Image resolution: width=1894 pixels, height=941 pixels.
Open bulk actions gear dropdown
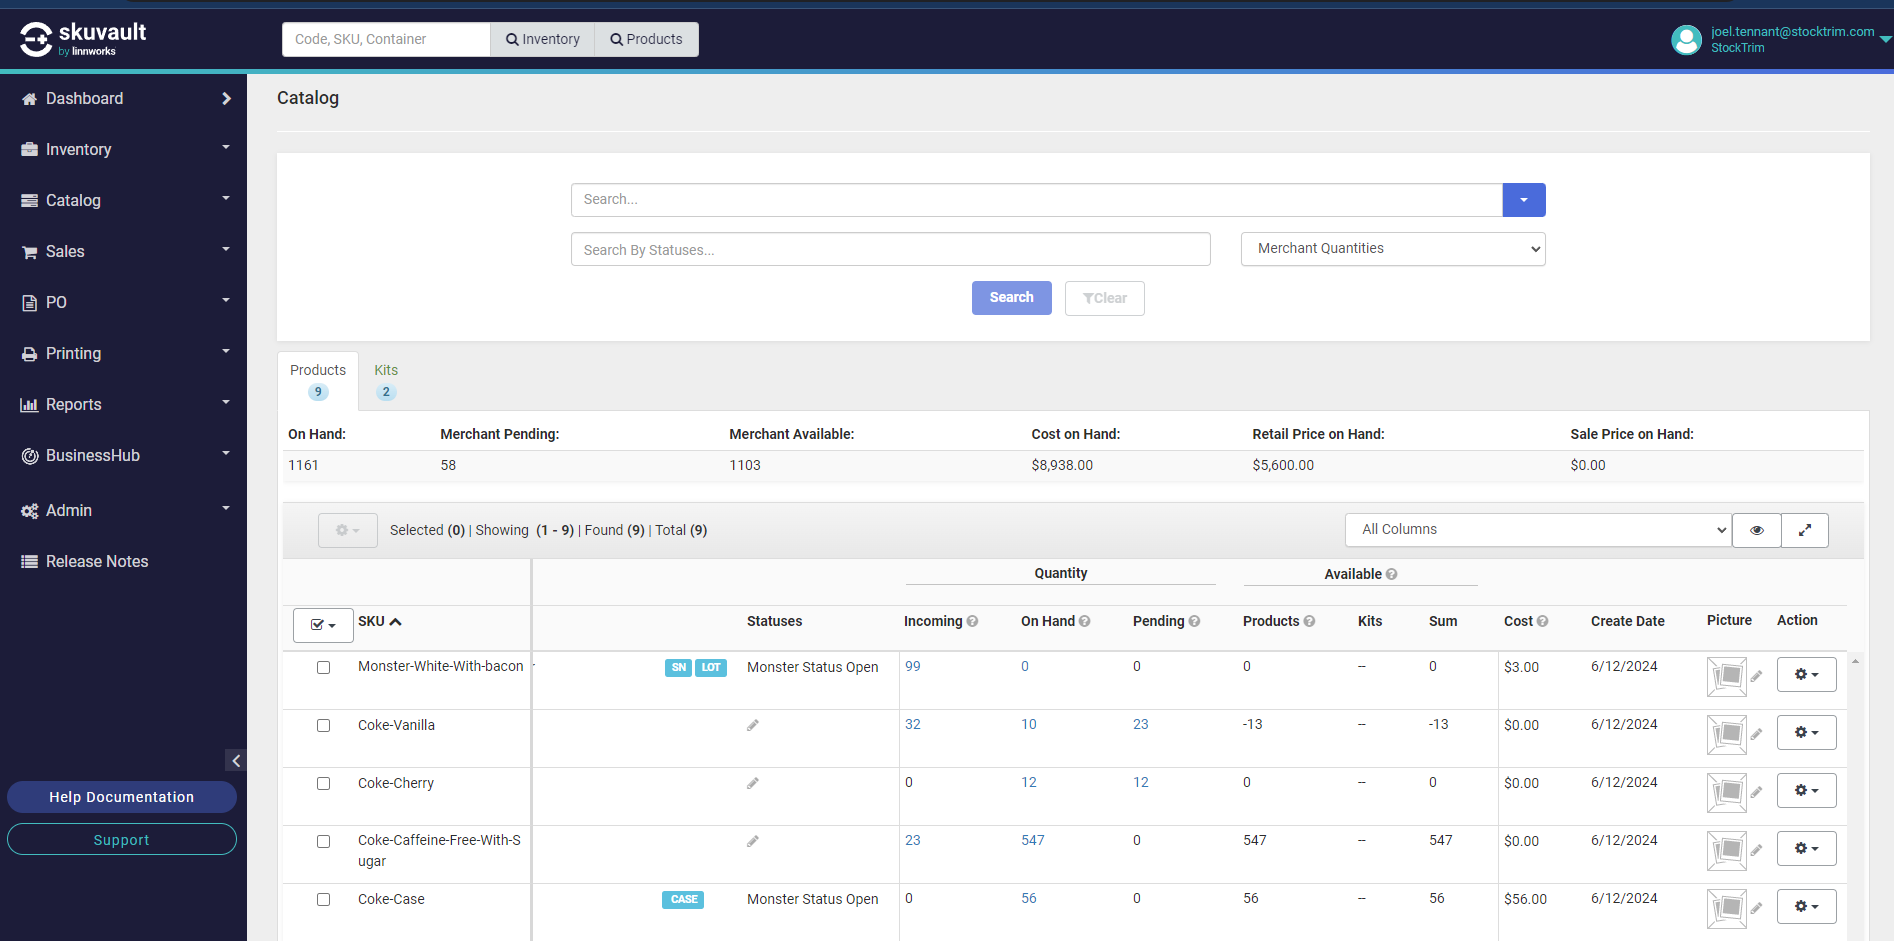pyautogui.click(x=348, y=530)
